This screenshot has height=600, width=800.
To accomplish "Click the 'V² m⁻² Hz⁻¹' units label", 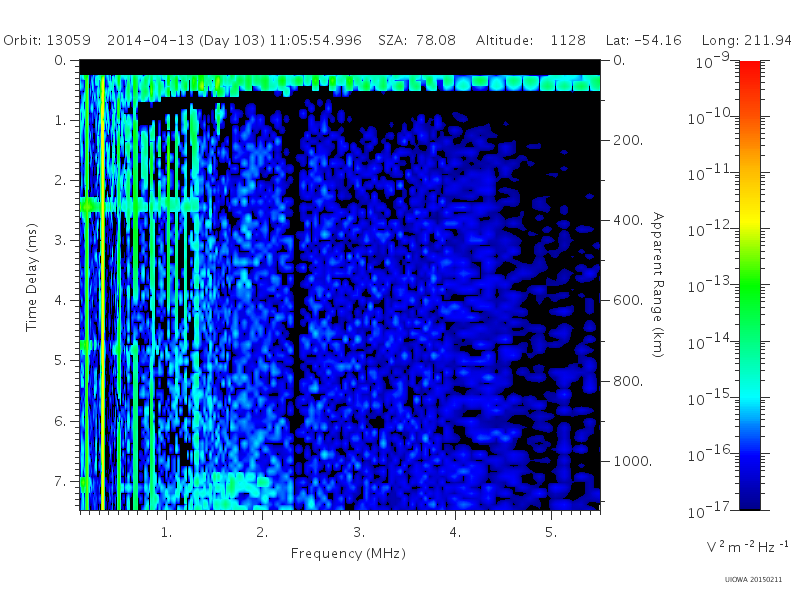I will [x=747, y=546].
